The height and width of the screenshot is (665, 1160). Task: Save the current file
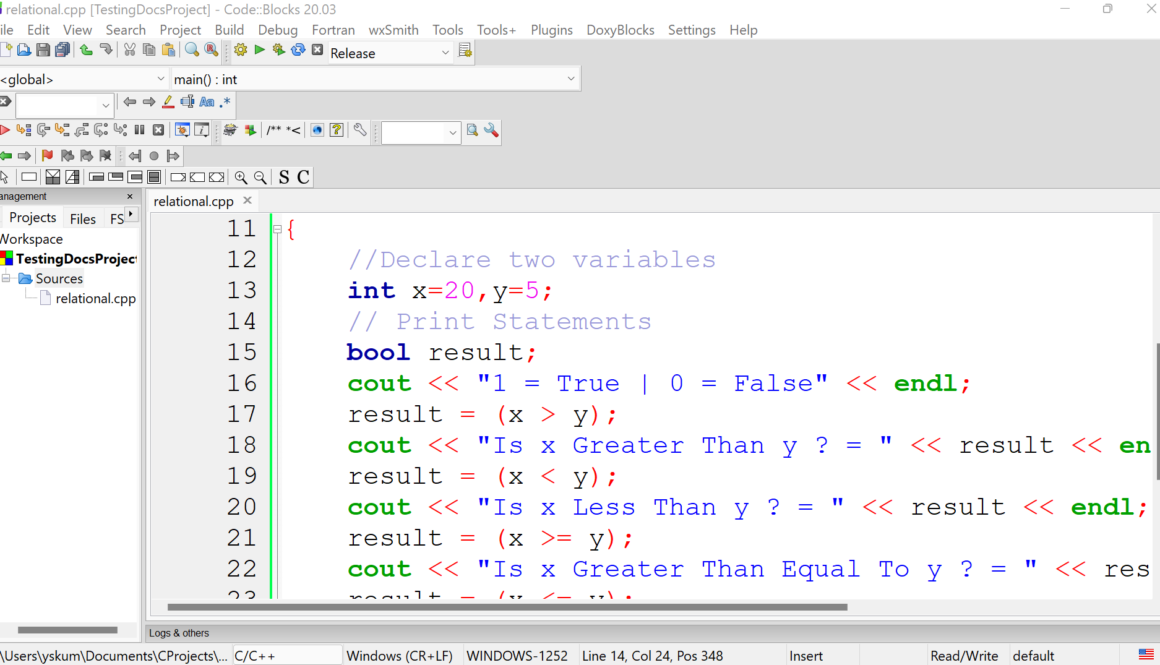click(42, 50)
